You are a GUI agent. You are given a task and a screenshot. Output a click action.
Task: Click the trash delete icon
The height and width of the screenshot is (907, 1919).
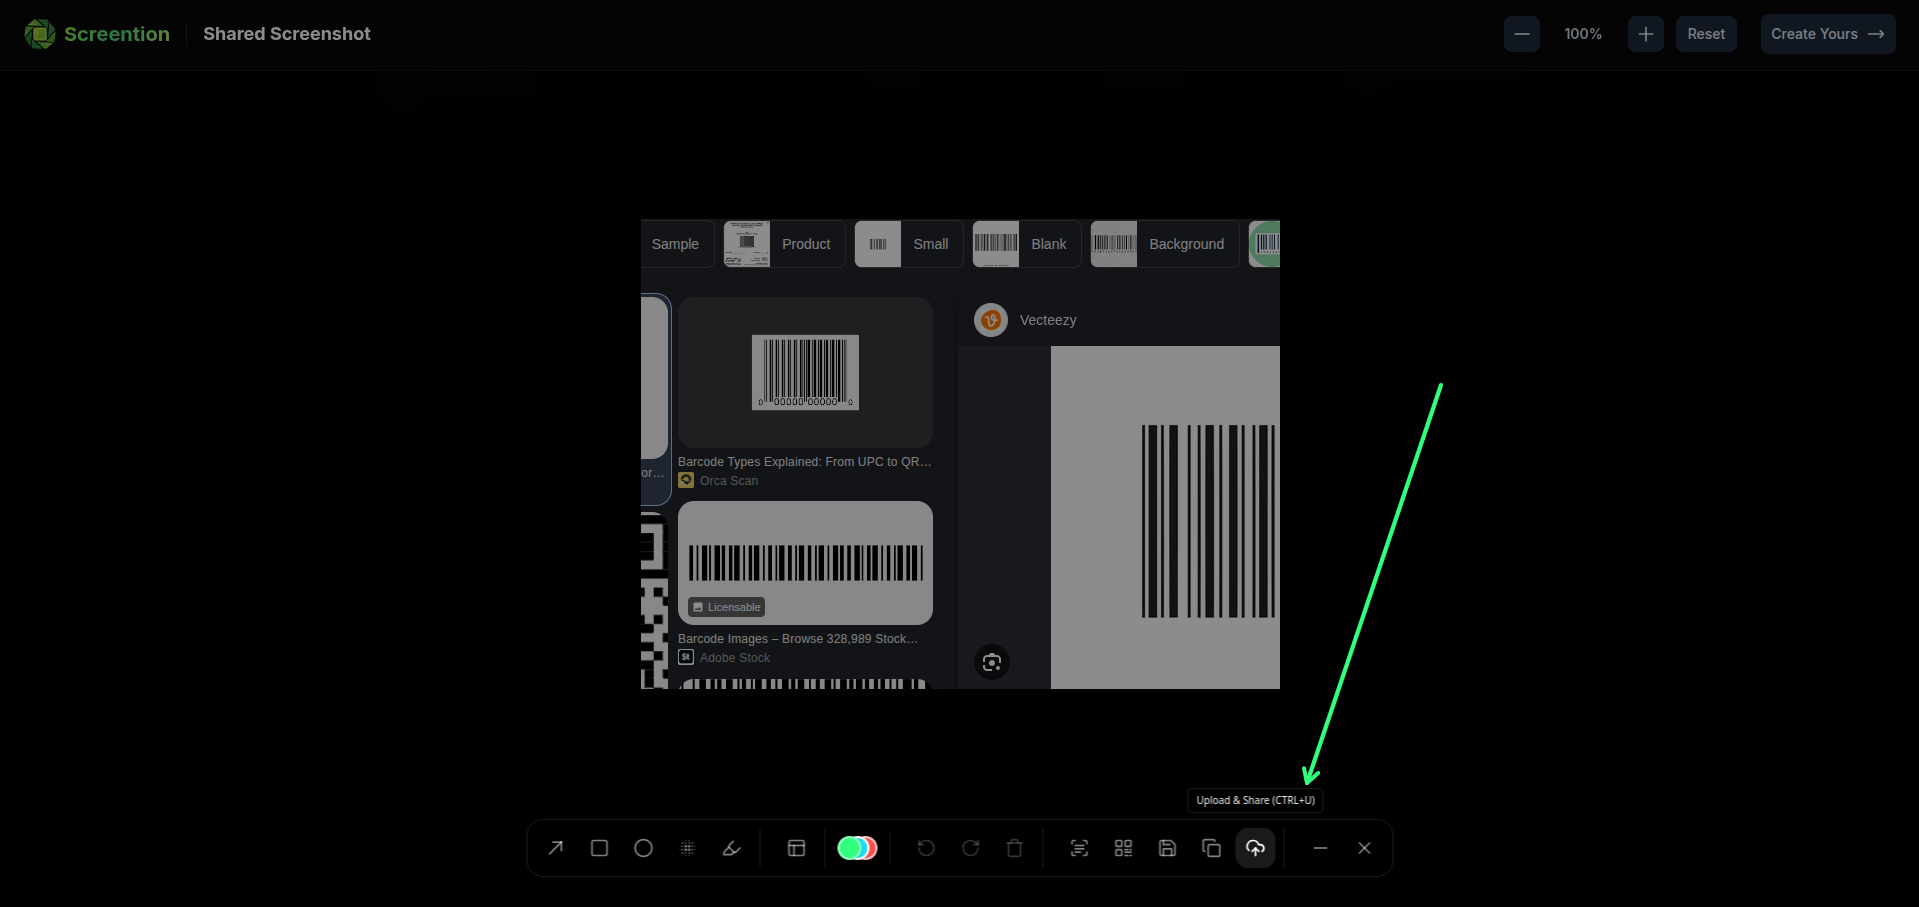tap(1014, 848)
